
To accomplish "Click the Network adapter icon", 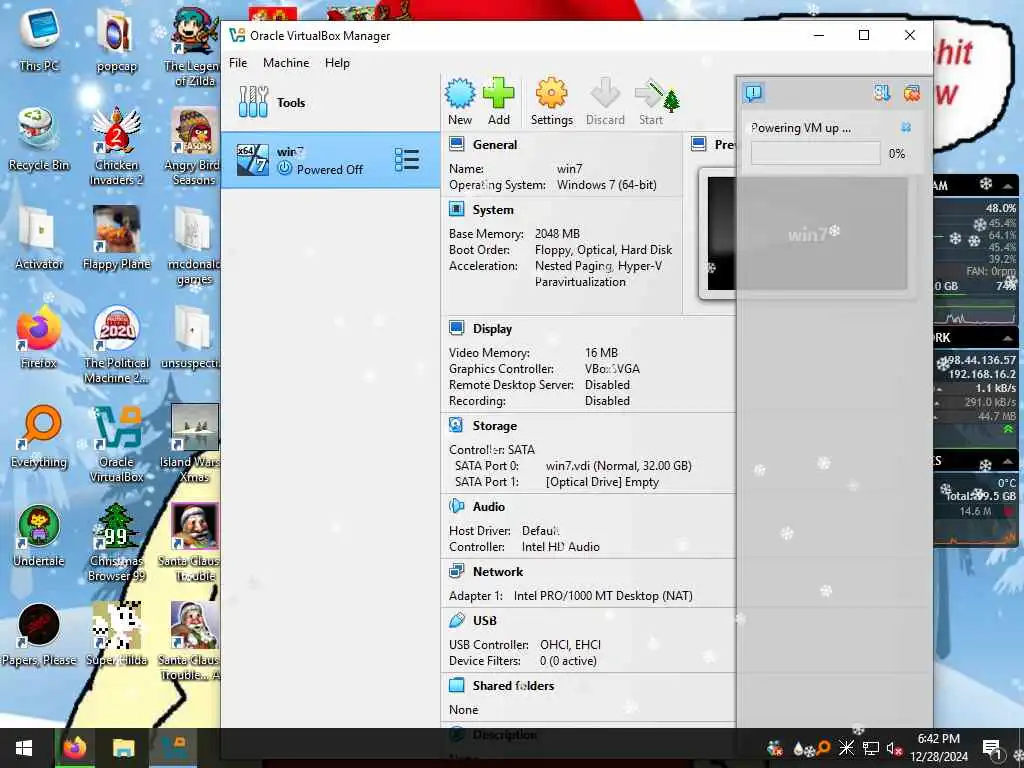I will (456, 571).
